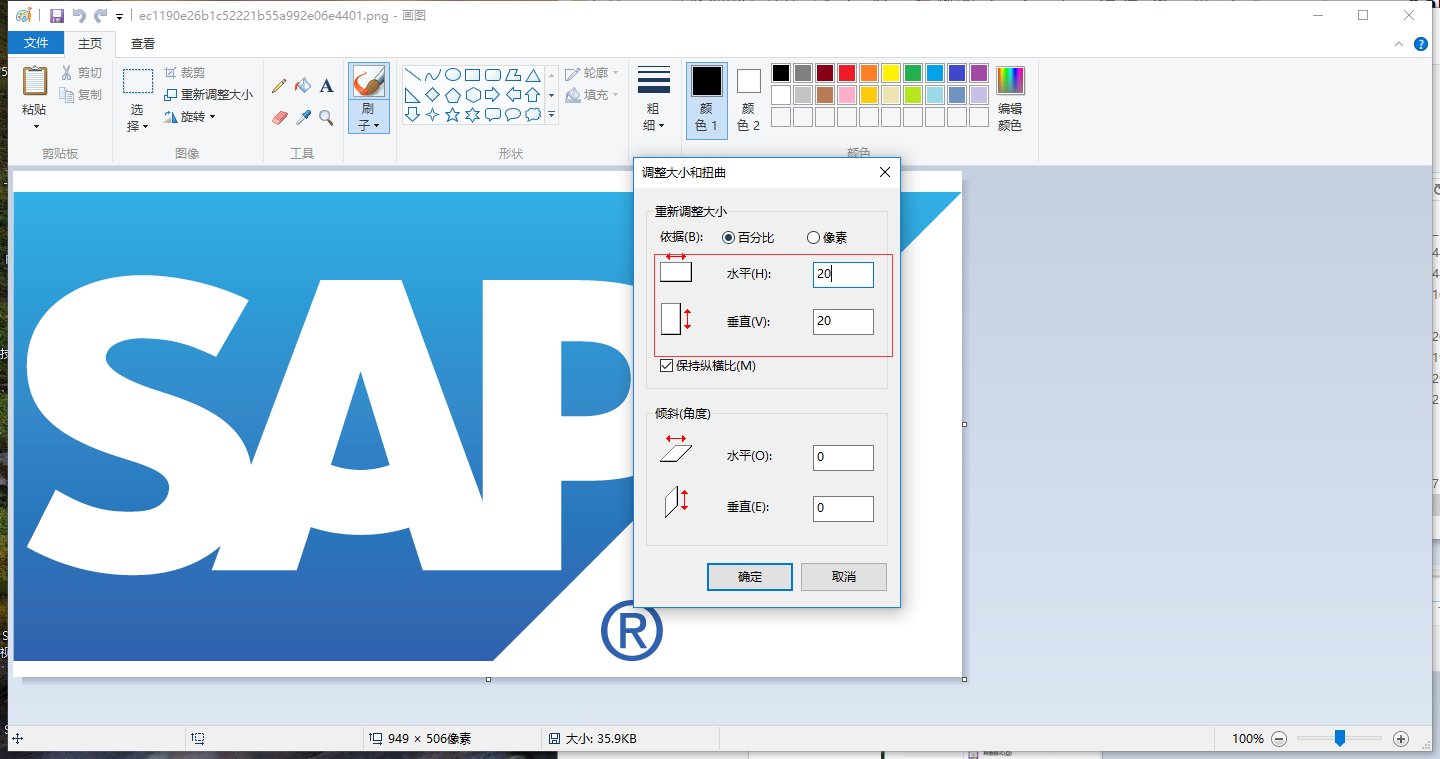Select the Pencil tool
The height and width of the screenshot is (759, 1440).
pyautogui.click(x=279, y=87)
